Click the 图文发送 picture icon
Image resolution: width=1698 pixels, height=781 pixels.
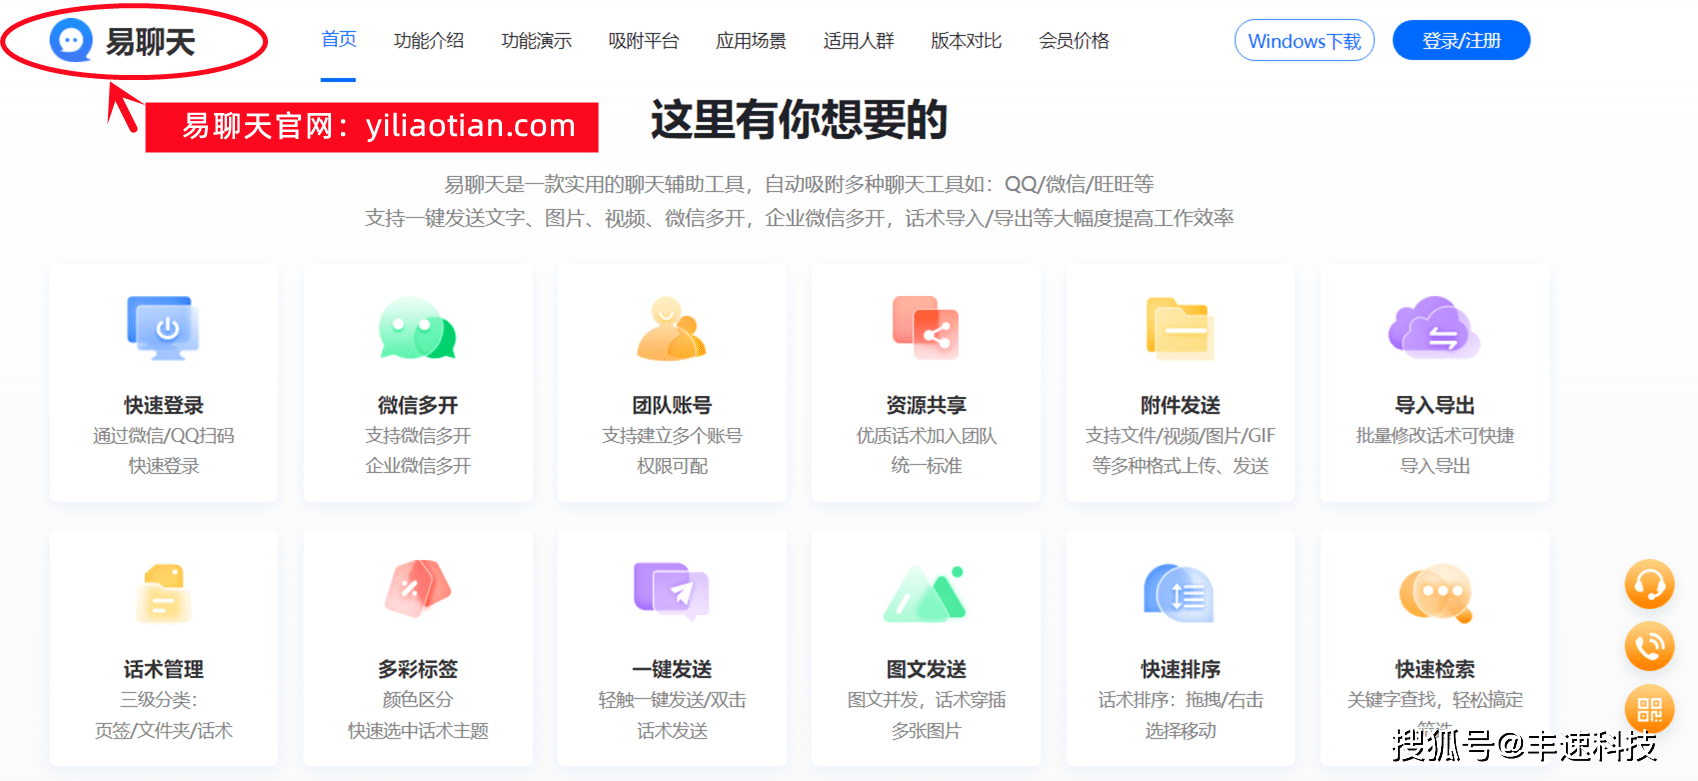(x=926, y=593)
